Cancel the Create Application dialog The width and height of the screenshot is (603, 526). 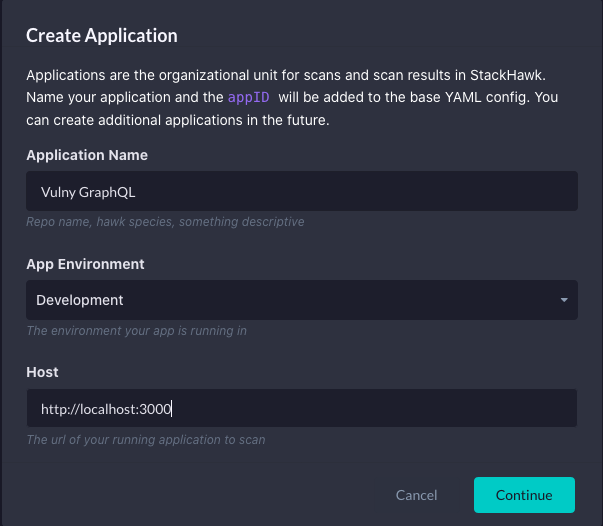coord(416,495)
